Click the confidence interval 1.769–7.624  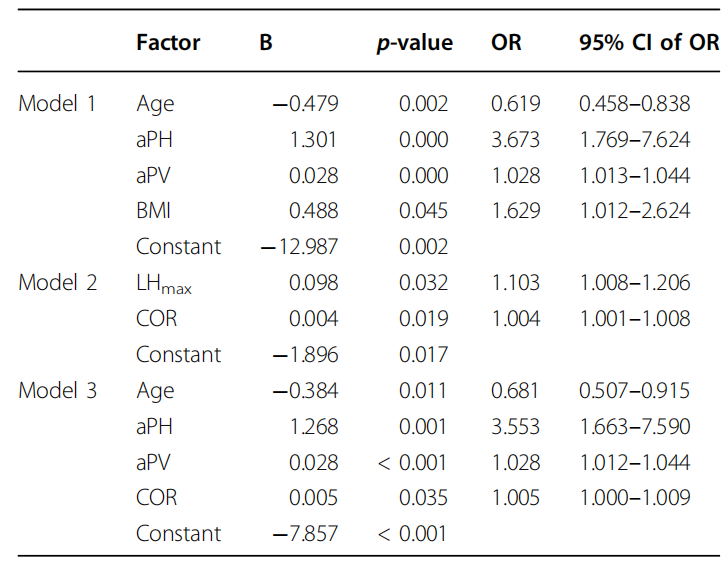point(634,139)
